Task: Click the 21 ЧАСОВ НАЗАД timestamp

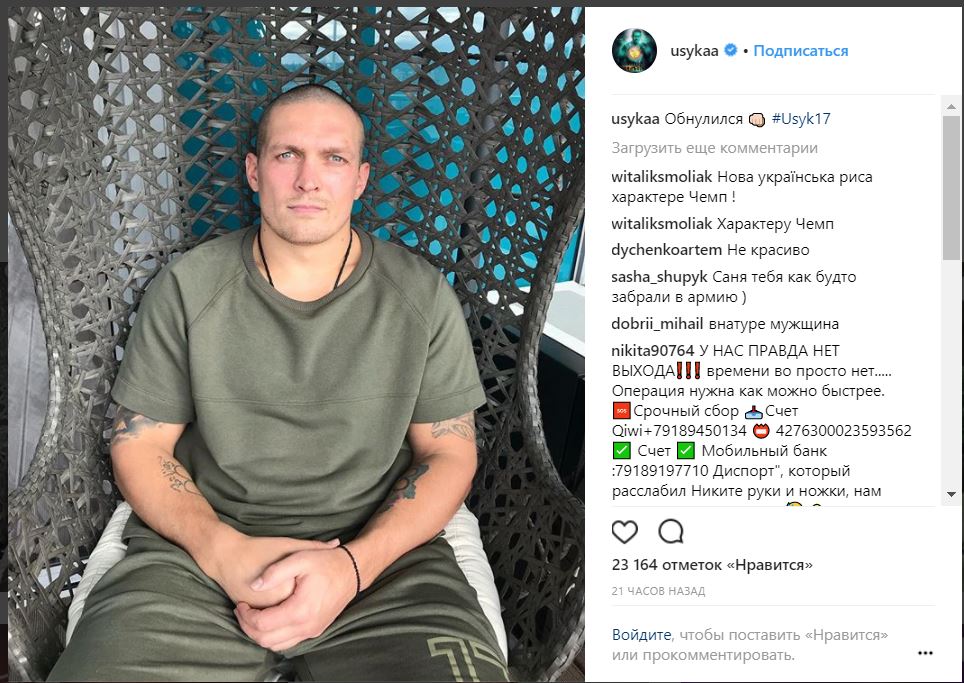Action: tap(658, 591)
